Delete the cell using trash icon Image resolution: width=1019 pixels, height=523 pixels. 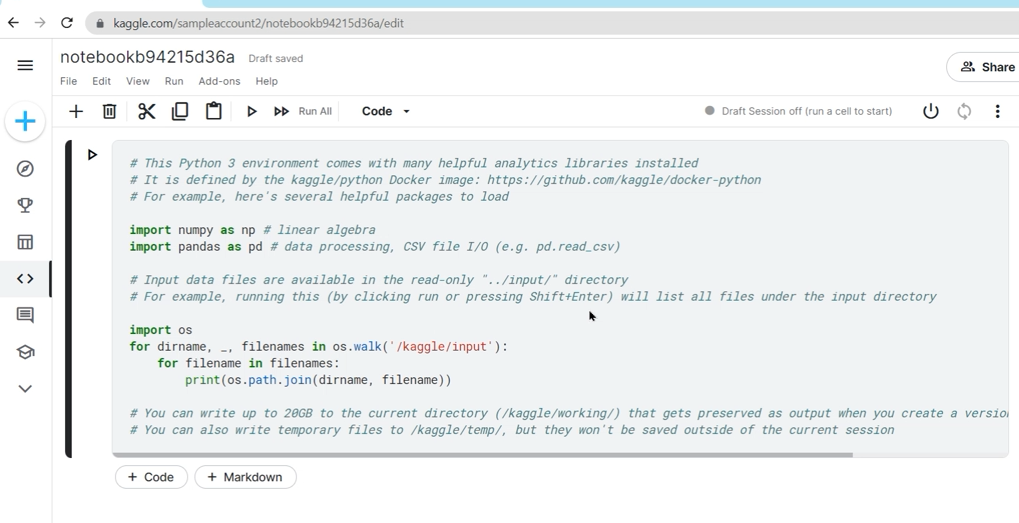(110, 111)
